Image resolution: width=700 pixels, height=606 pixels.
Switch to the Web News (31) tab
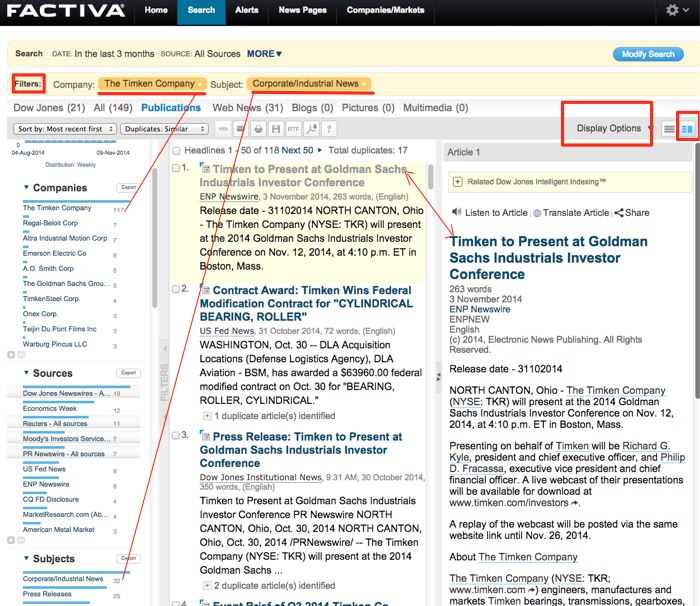[x=248, y=108]
